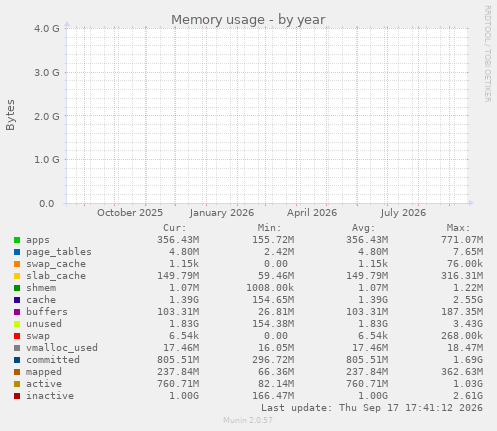Click the 'January 2026' axis label
This screenshot has width=497, height=431.
[222, 213]
